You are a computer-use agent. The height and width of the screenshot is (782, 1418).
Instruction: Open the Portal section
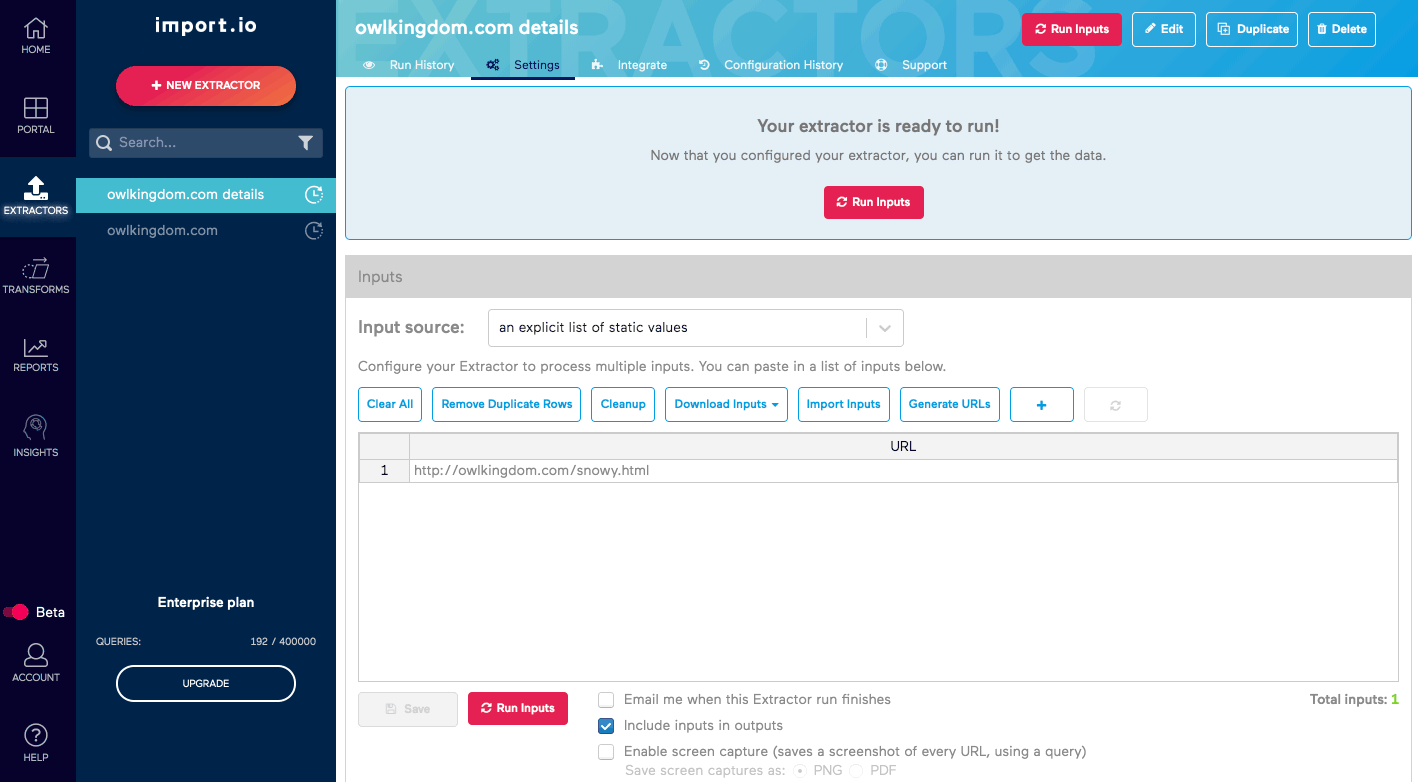(36, 111)
